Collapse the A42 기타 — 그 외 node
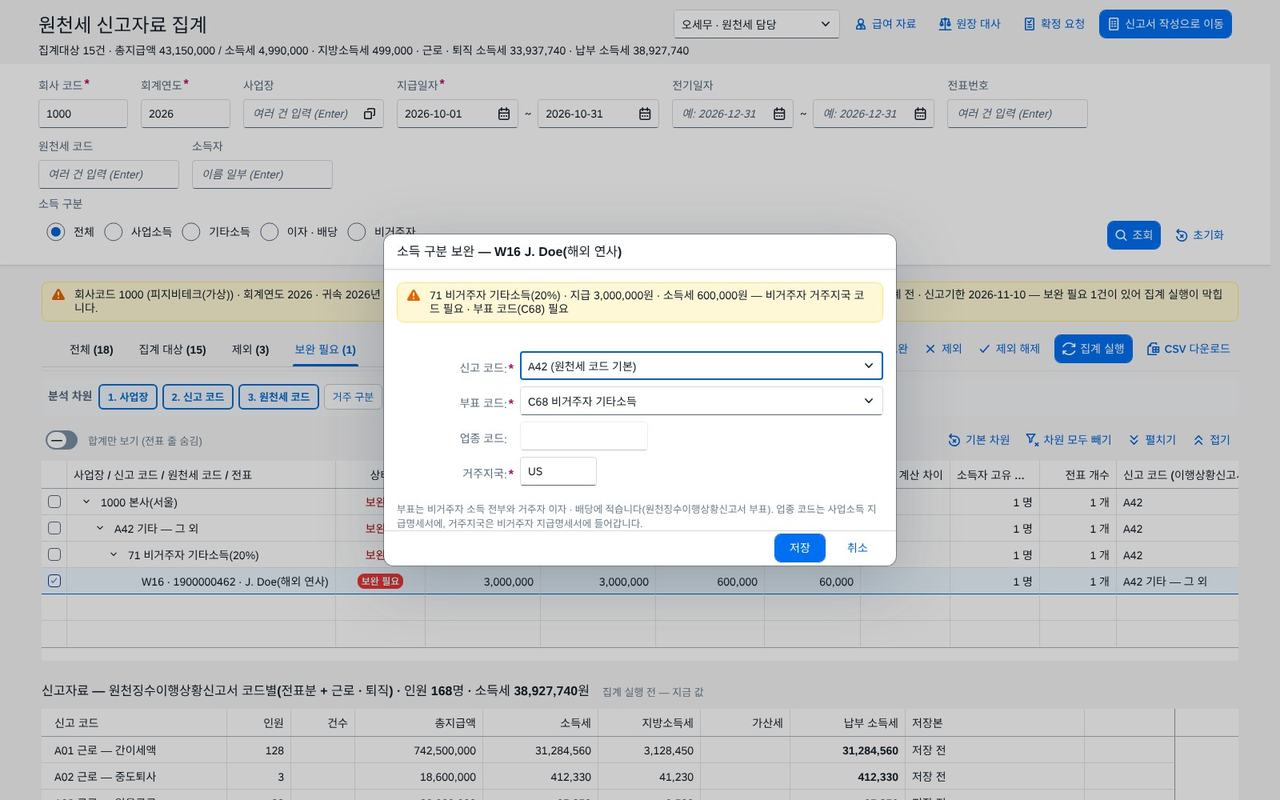The image size is (1280, 800). pos(100,528)
